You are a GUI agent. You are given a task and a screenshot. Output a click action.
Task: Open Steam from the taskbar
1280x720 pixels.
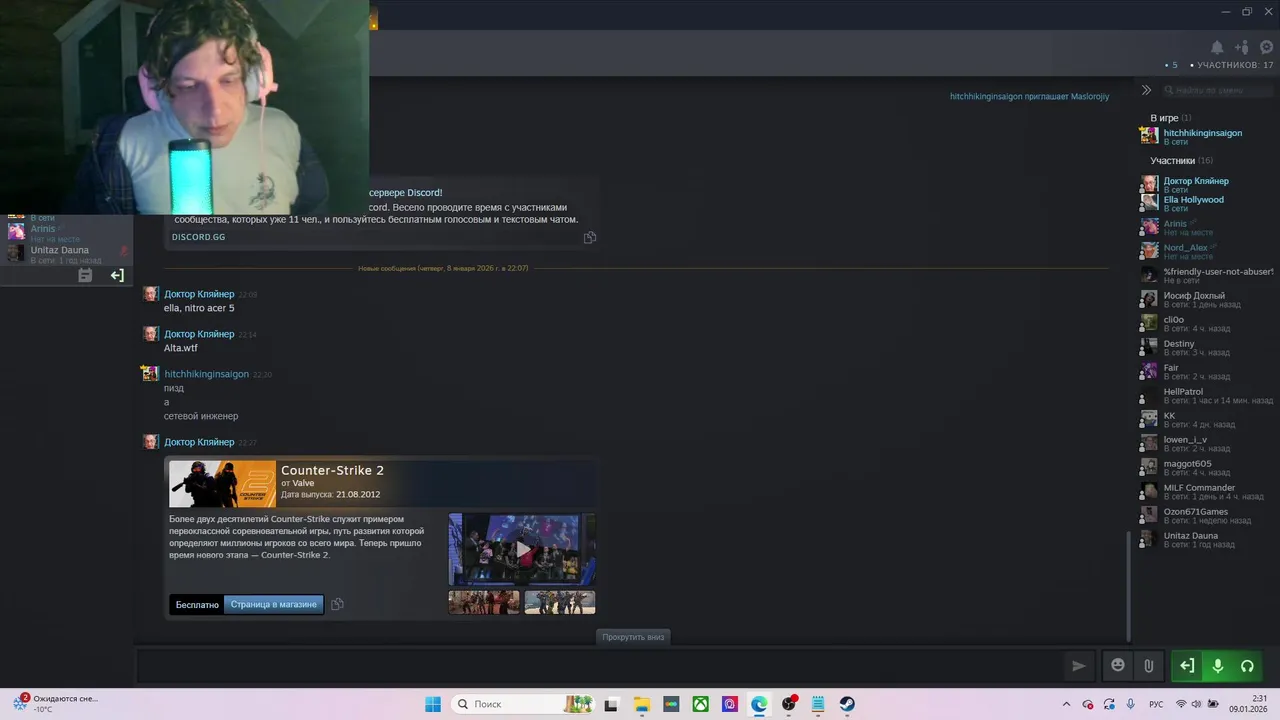tap(848, 704)
